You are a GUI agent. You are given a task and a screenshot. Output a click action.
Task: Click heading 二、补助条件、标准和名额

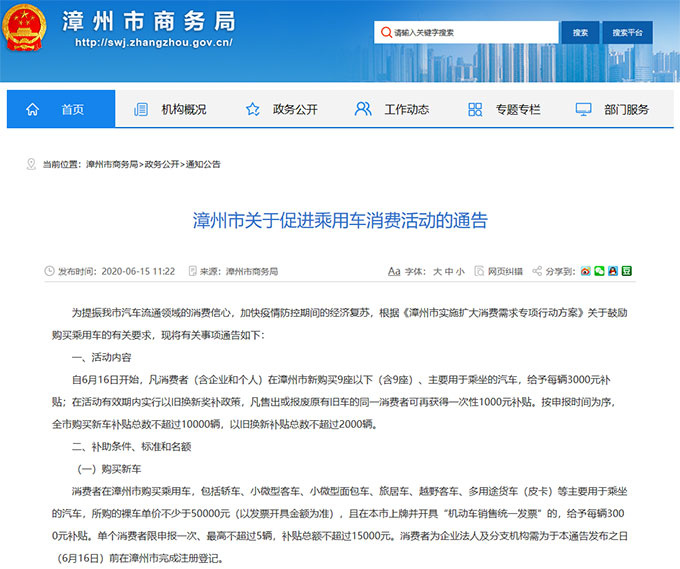coord(131,447)
